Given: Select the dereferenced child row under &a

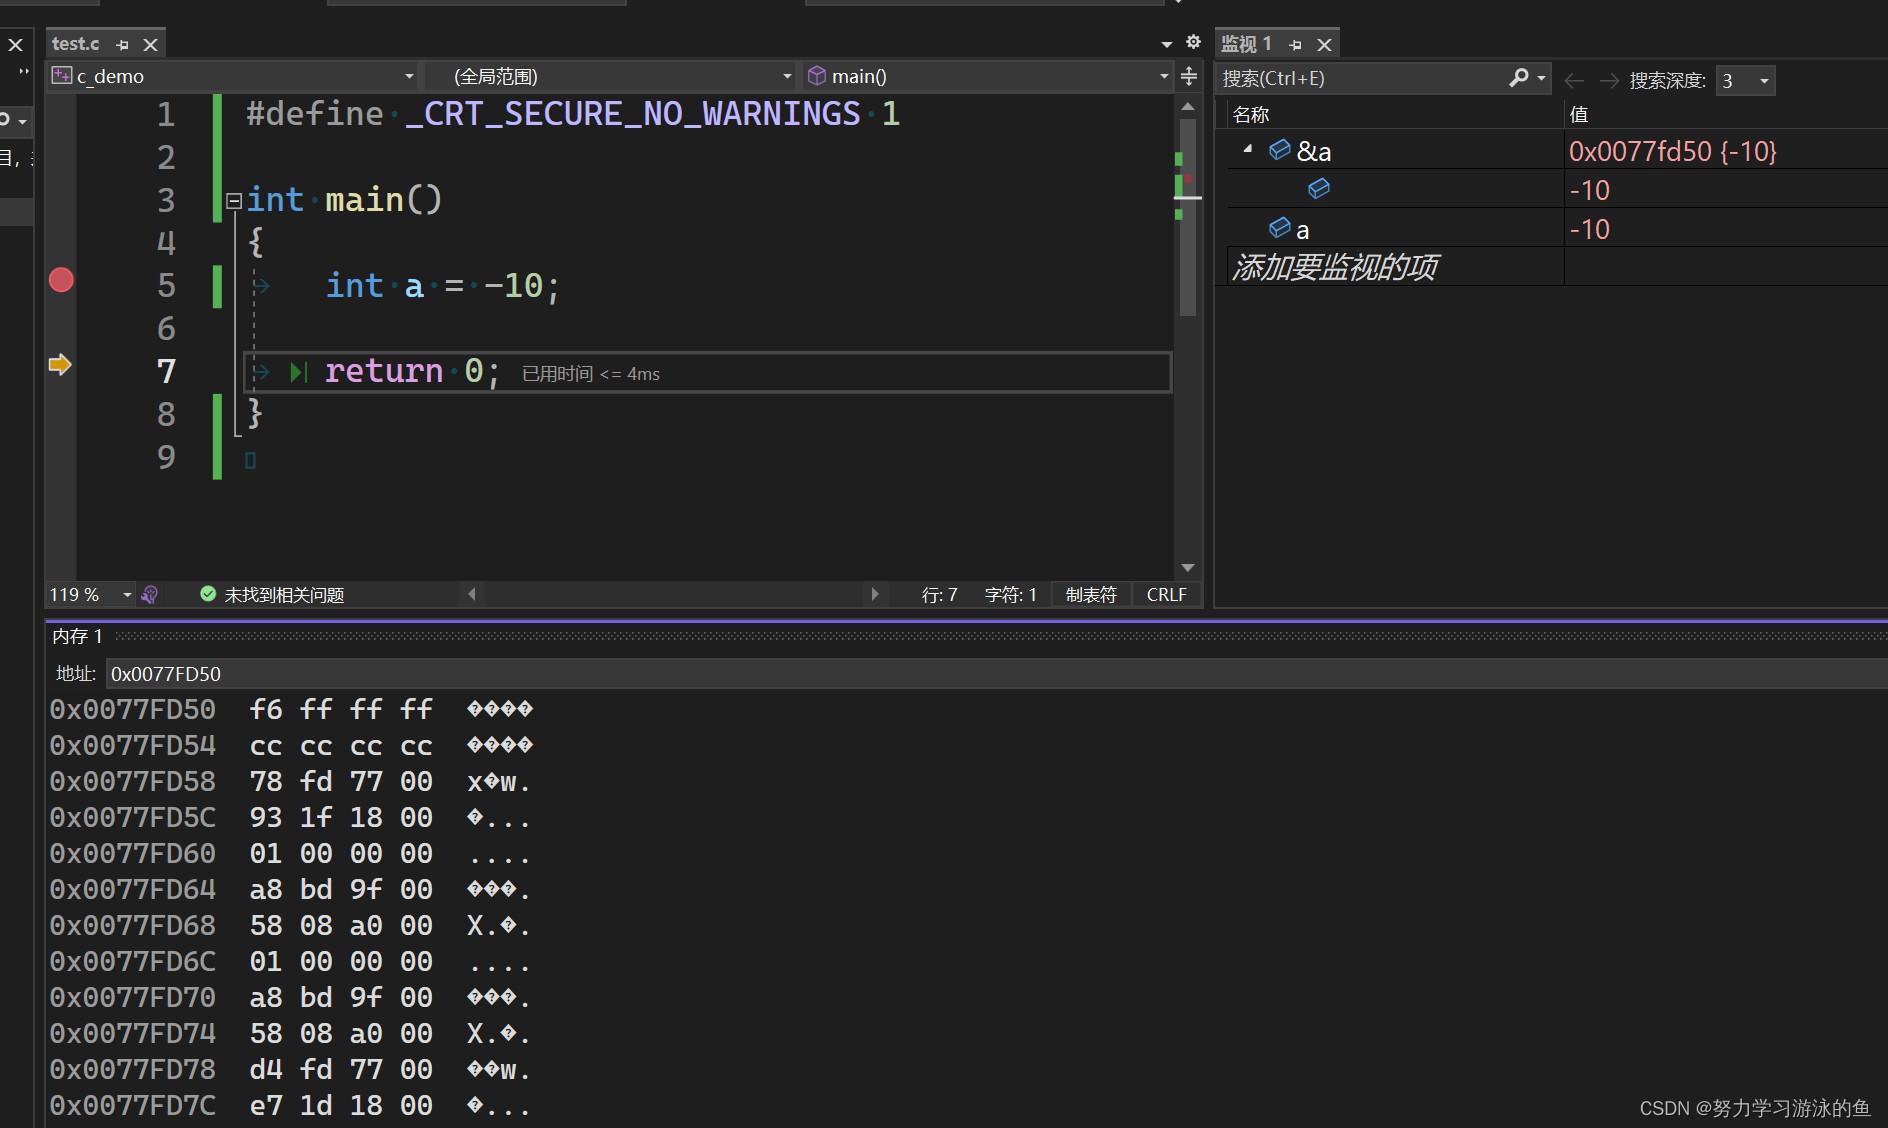Looking at the screenshot, I should click(1556, 189).
